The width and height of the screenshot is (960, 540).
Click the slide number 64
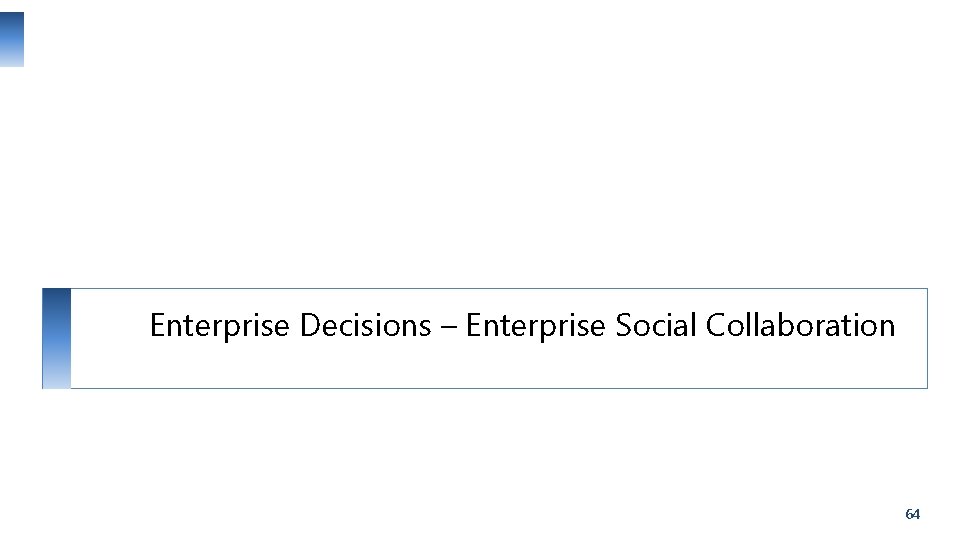(912, 514)
